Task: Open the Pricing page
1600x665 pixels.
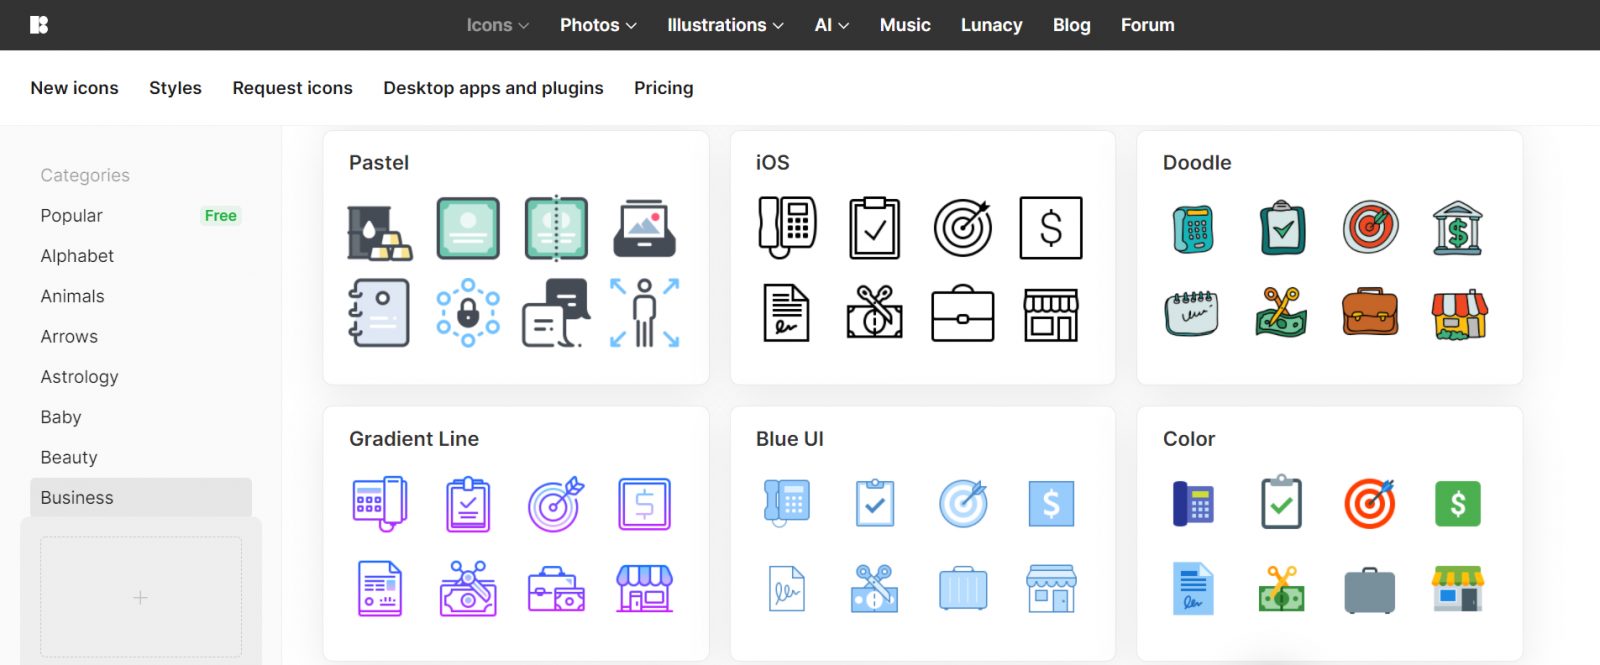Action: click(663, 88)
